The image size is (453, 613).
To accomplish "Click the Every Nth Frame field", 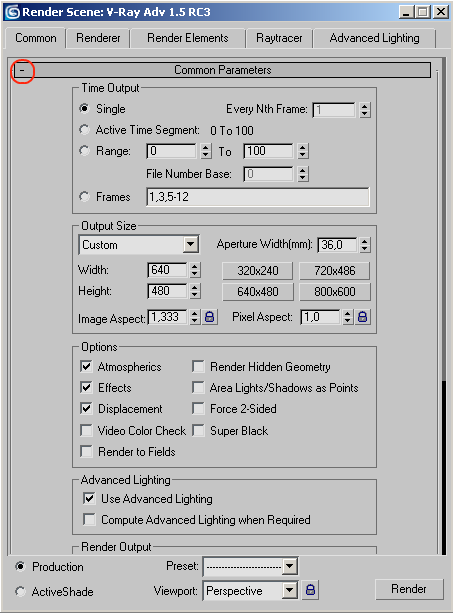I will (x=334, y=110).
